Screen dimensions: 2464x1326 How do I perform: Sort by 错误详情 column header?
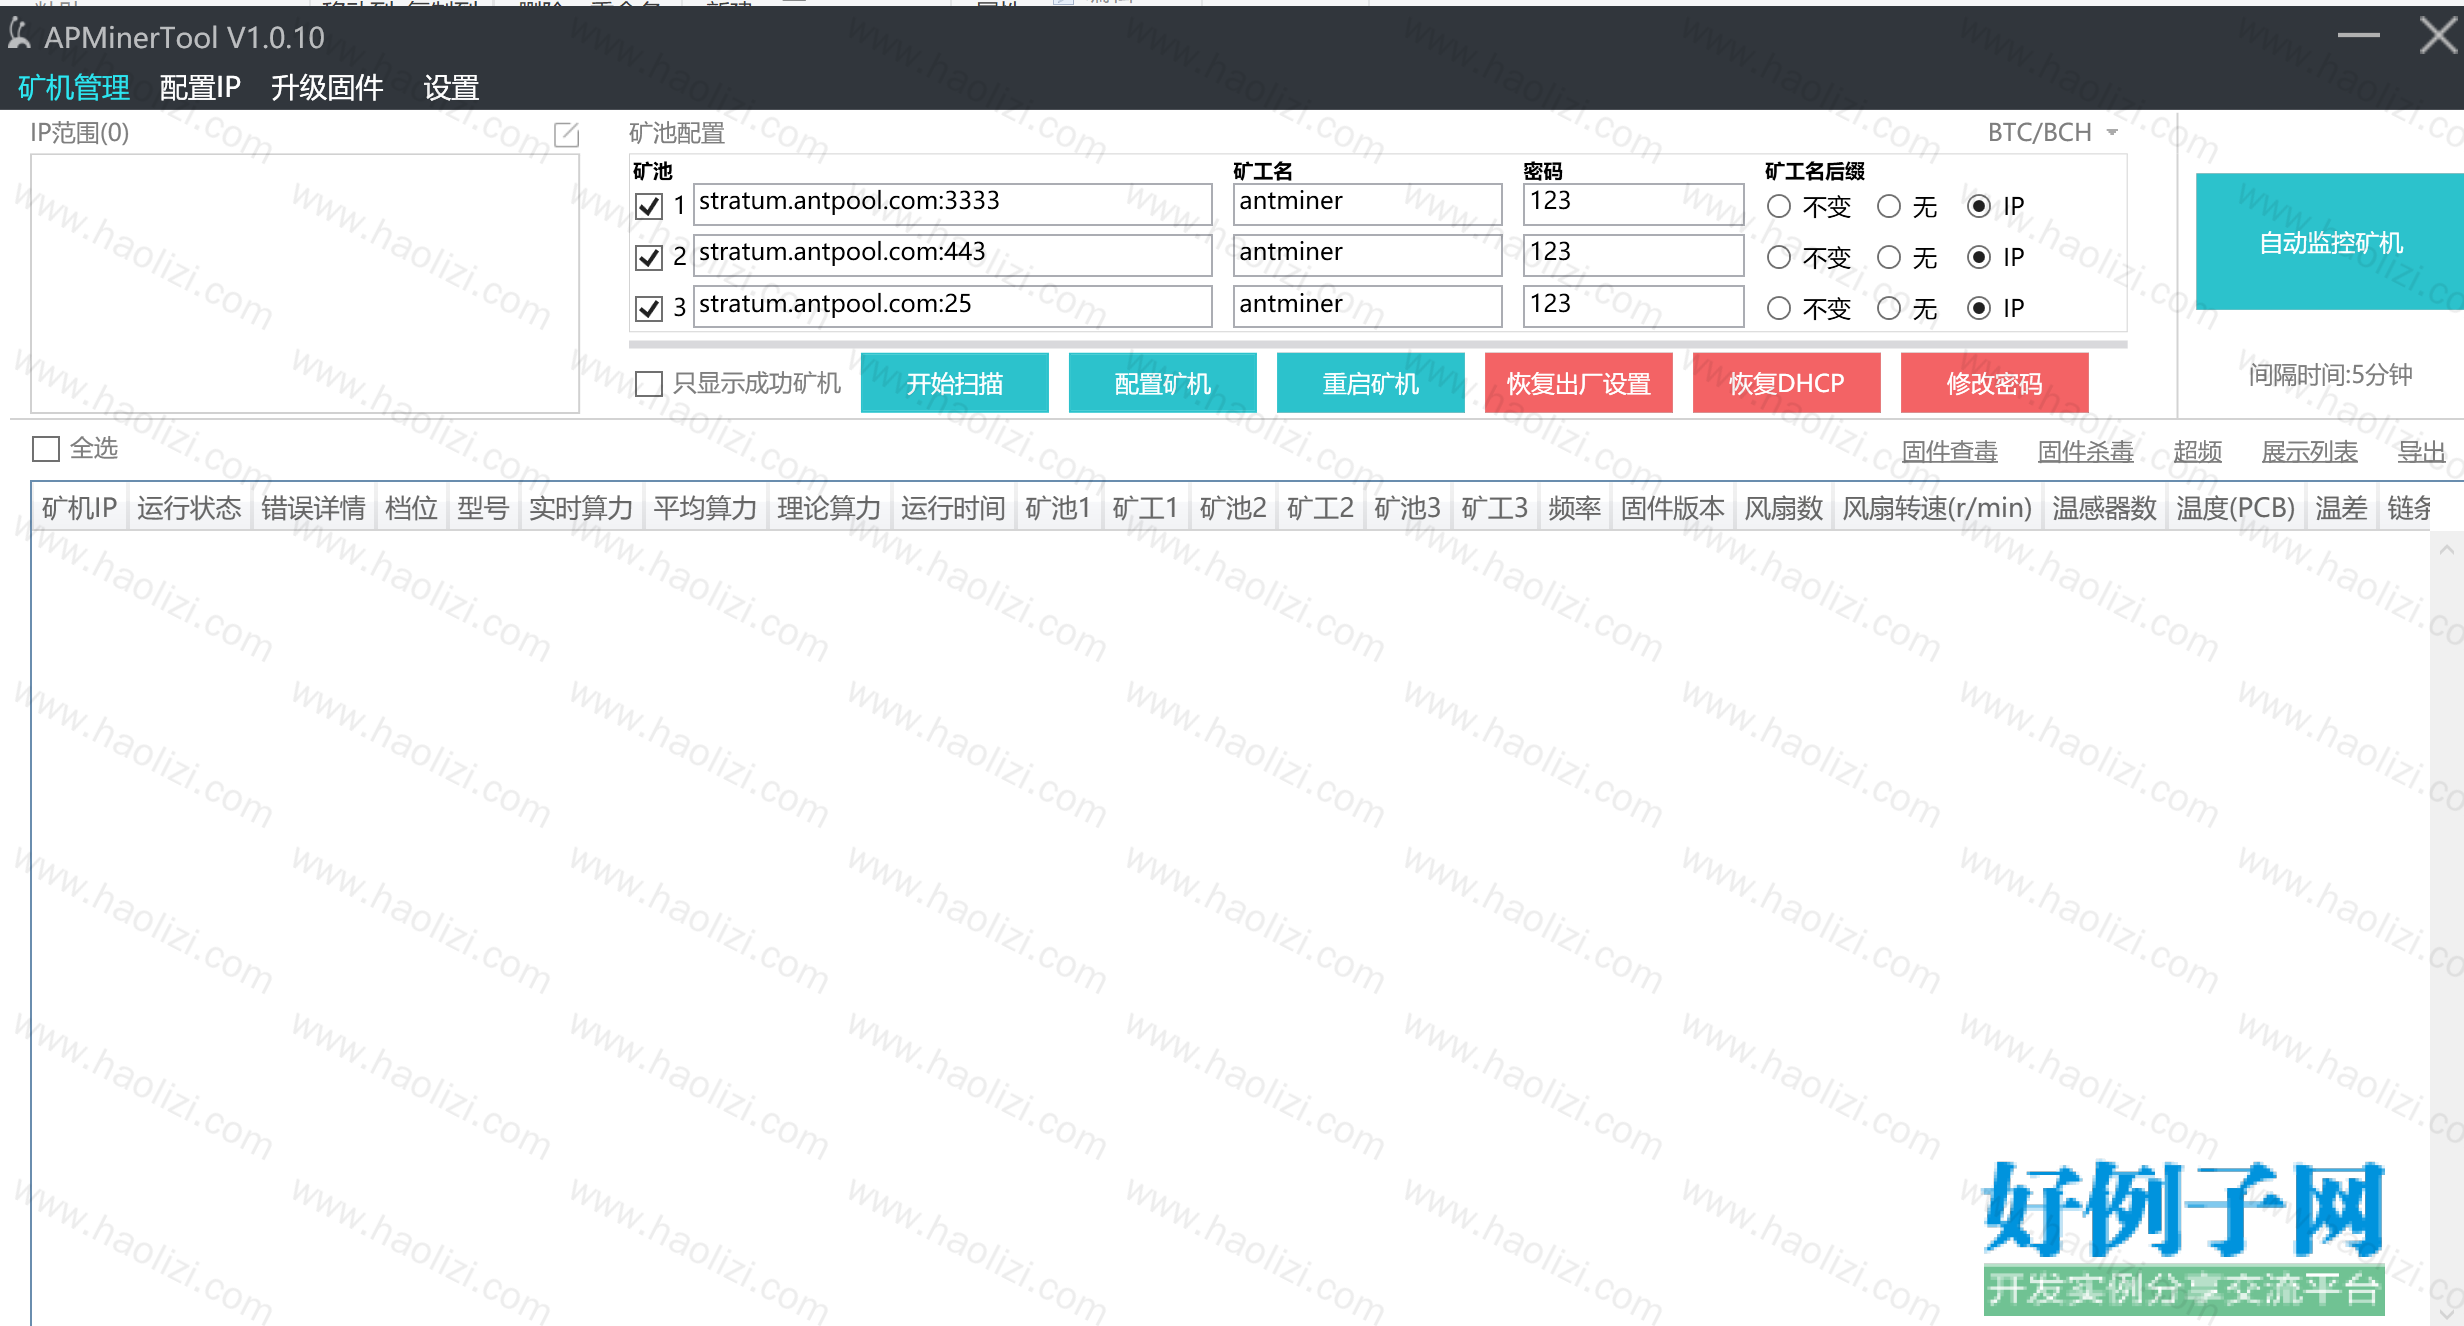[313, 508]
